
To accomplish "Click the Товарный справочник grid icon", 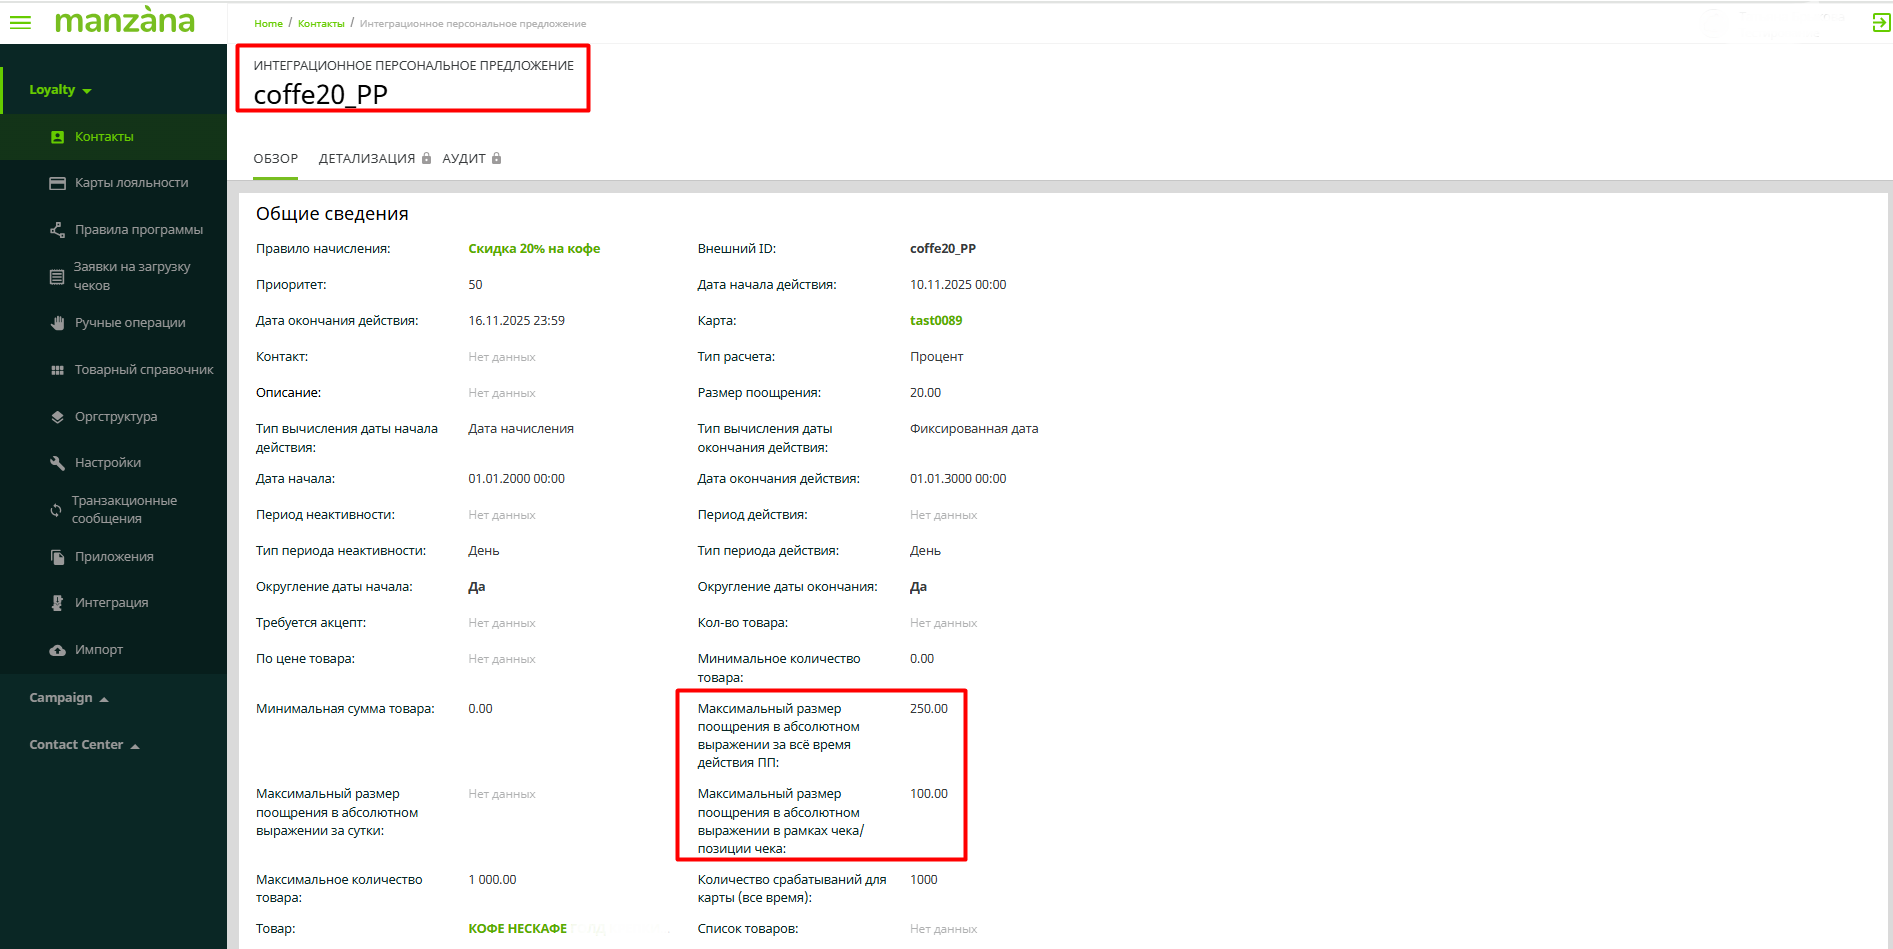I will [57, 370].
